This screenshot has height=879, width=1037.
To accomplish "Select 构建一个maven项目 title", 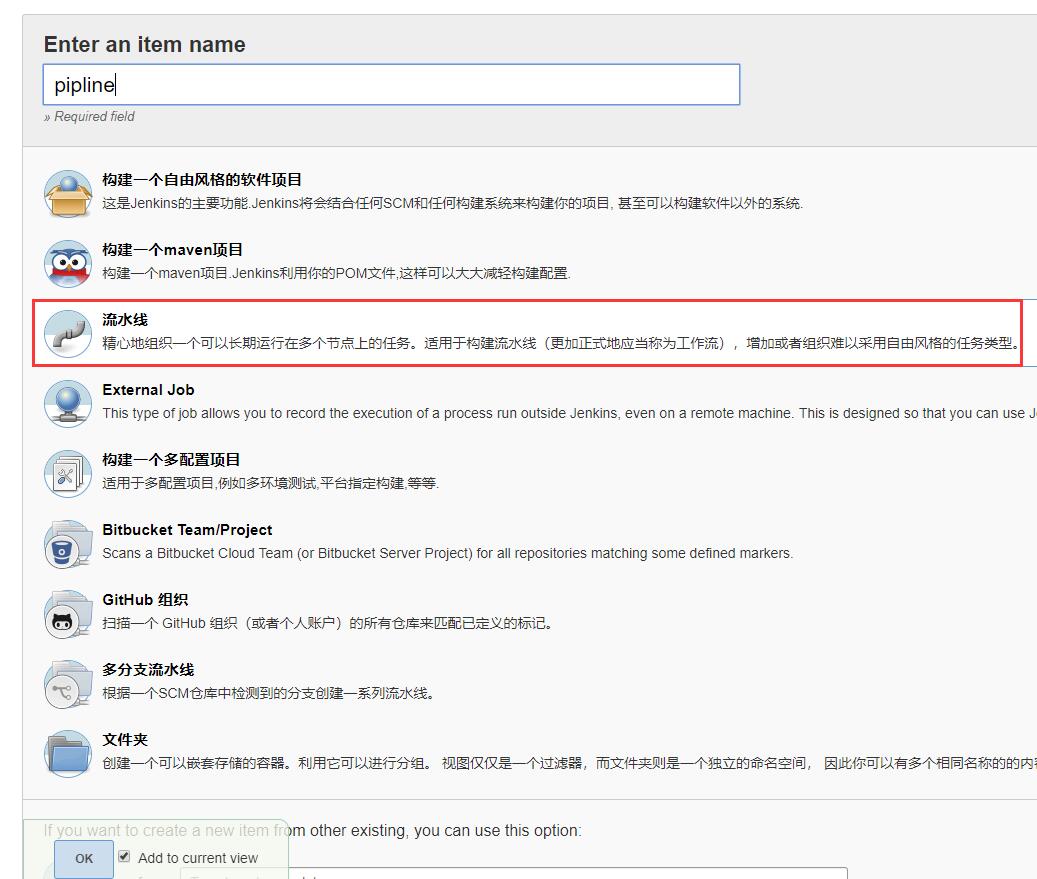I will tap(172, 250).
